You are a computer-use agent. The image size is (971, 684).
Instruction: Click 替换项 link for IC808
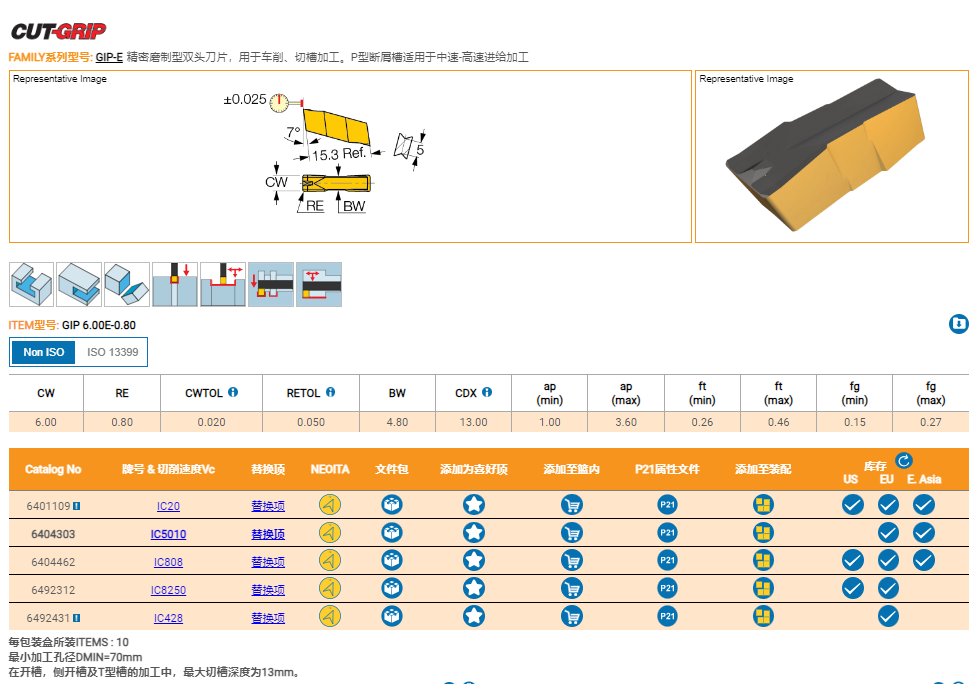coord(268,562)
